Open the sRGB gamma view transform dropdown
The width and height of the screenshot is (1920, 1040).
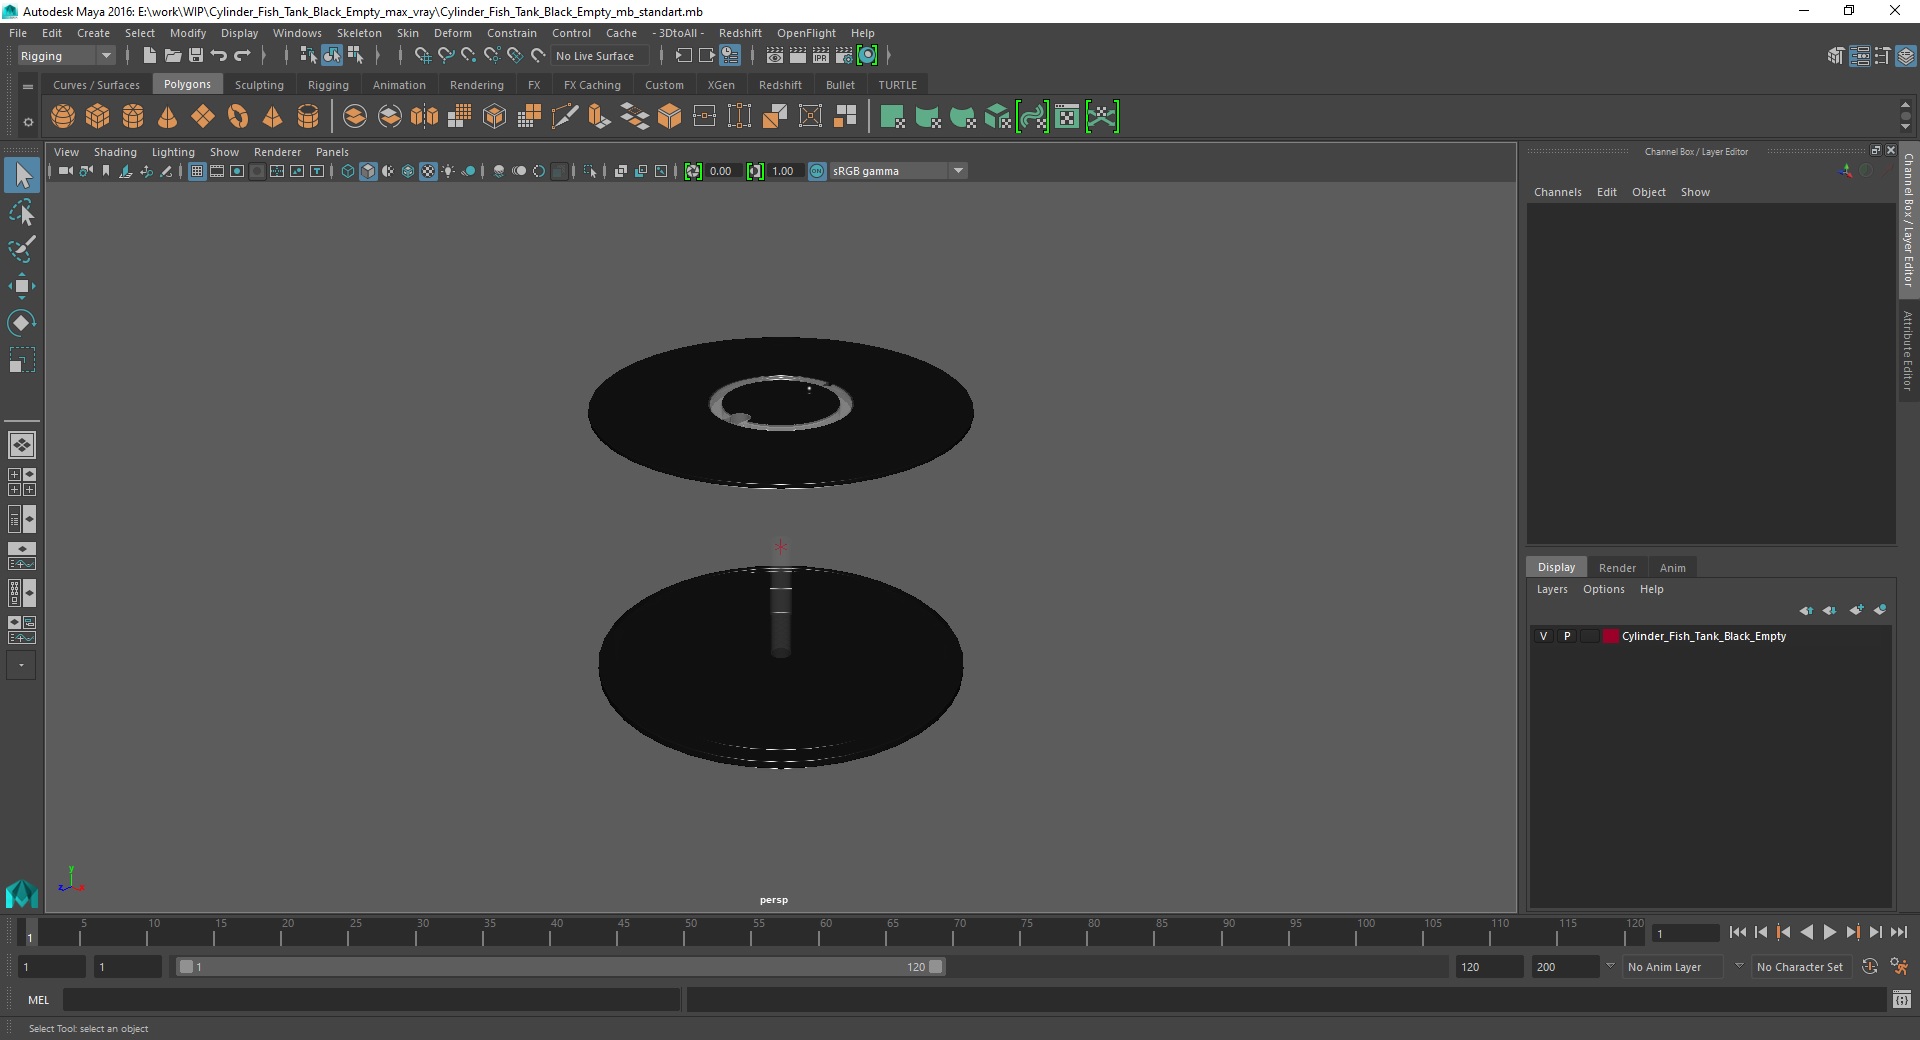[898, 171]
